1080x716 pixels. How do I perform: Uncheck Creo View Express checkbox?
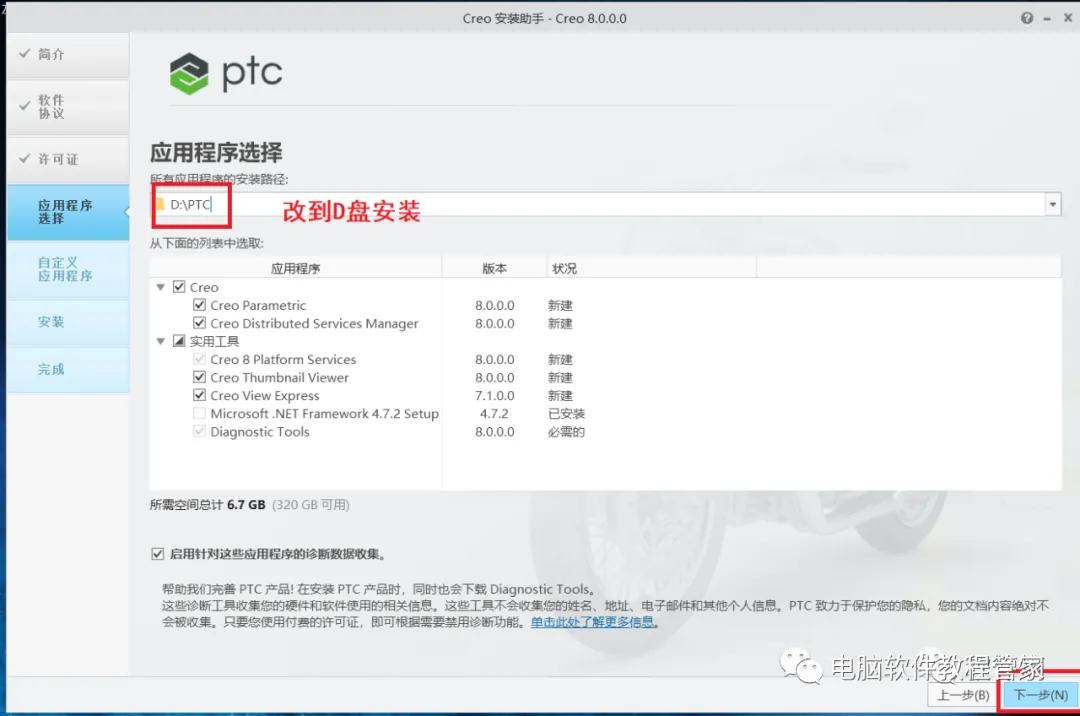200,395
